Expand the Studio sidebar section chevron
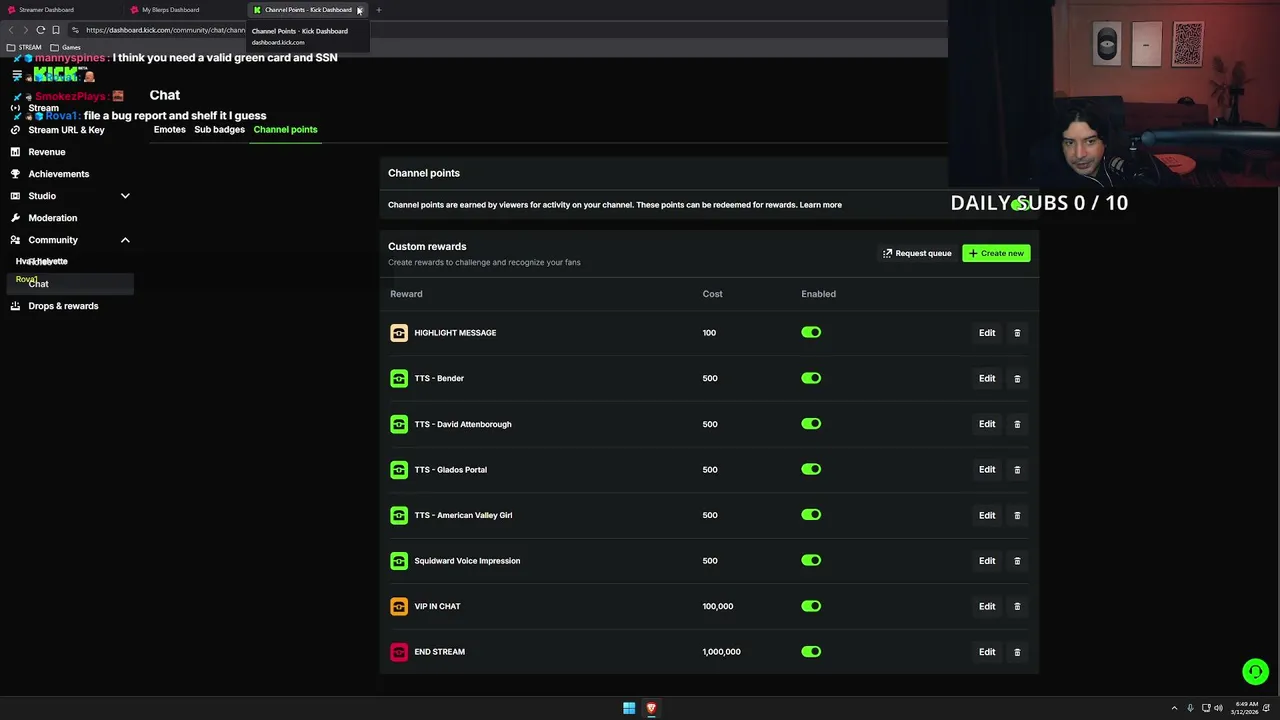 pos(125,196)
